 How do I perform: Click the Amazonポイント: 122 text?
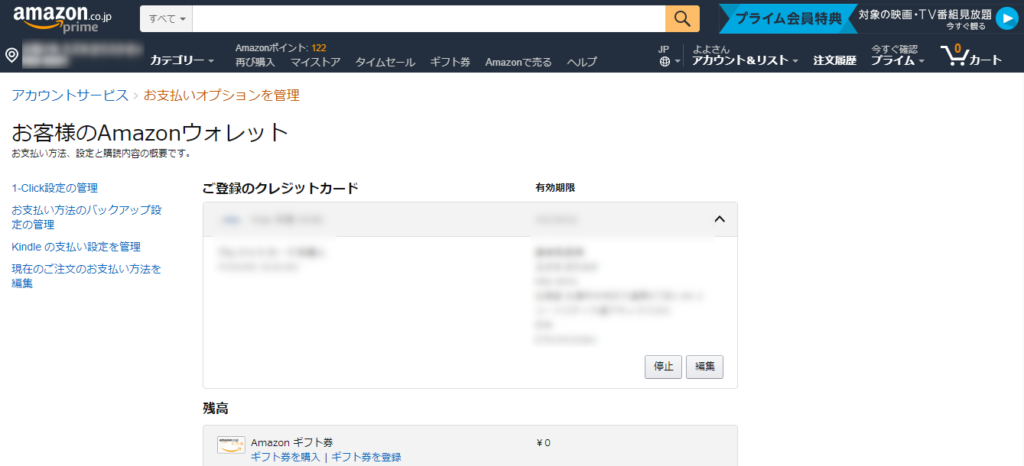[x=281, y=48]
